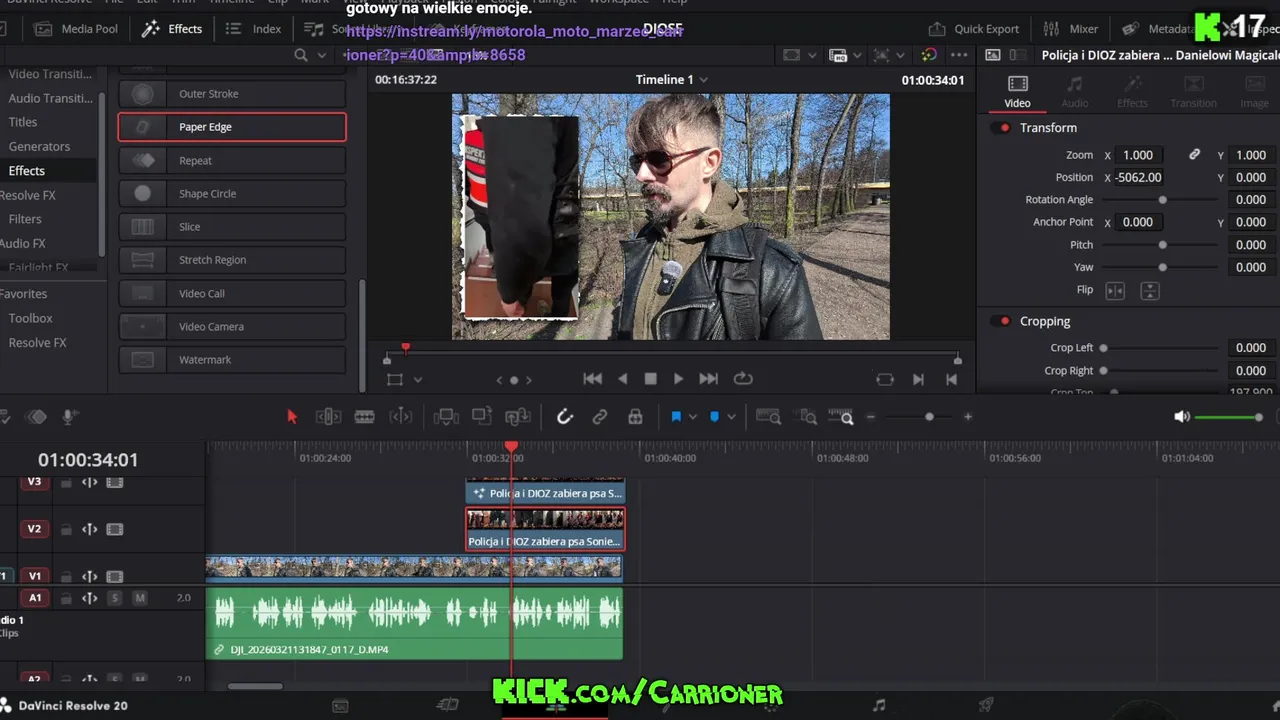The image size is (1280, 720).
Task: Switch to the Inspector Audio tab
Action: (x=1075, y=92)
